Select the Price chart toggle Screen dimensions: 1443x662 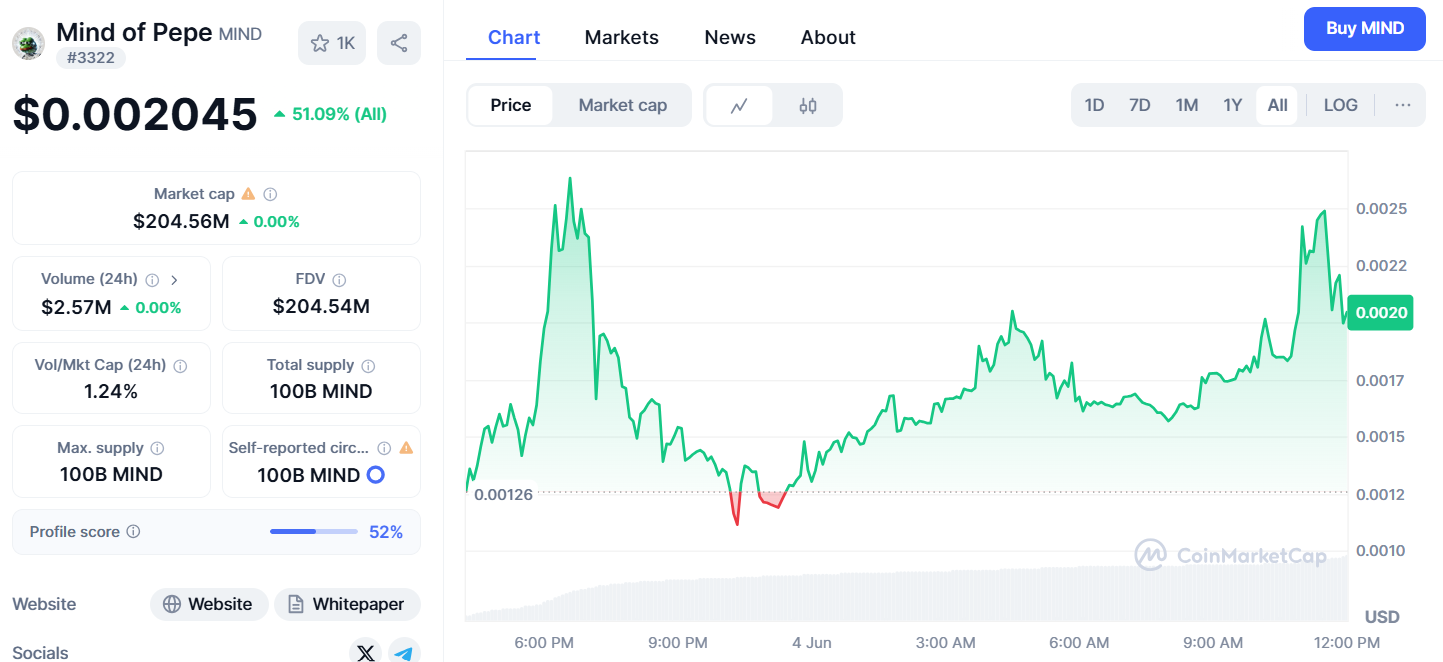point(511,105)
